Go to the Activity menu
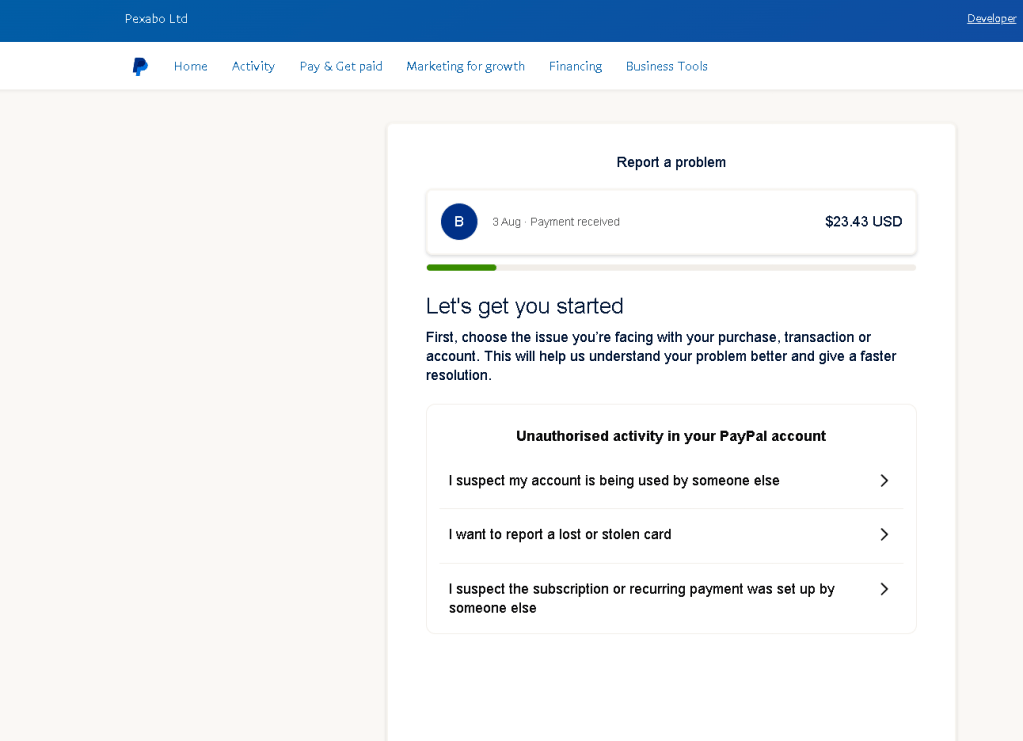Image resolution: width=1023 pixels, height=741 pixels. pyautogui.click(x=253, y=67)
